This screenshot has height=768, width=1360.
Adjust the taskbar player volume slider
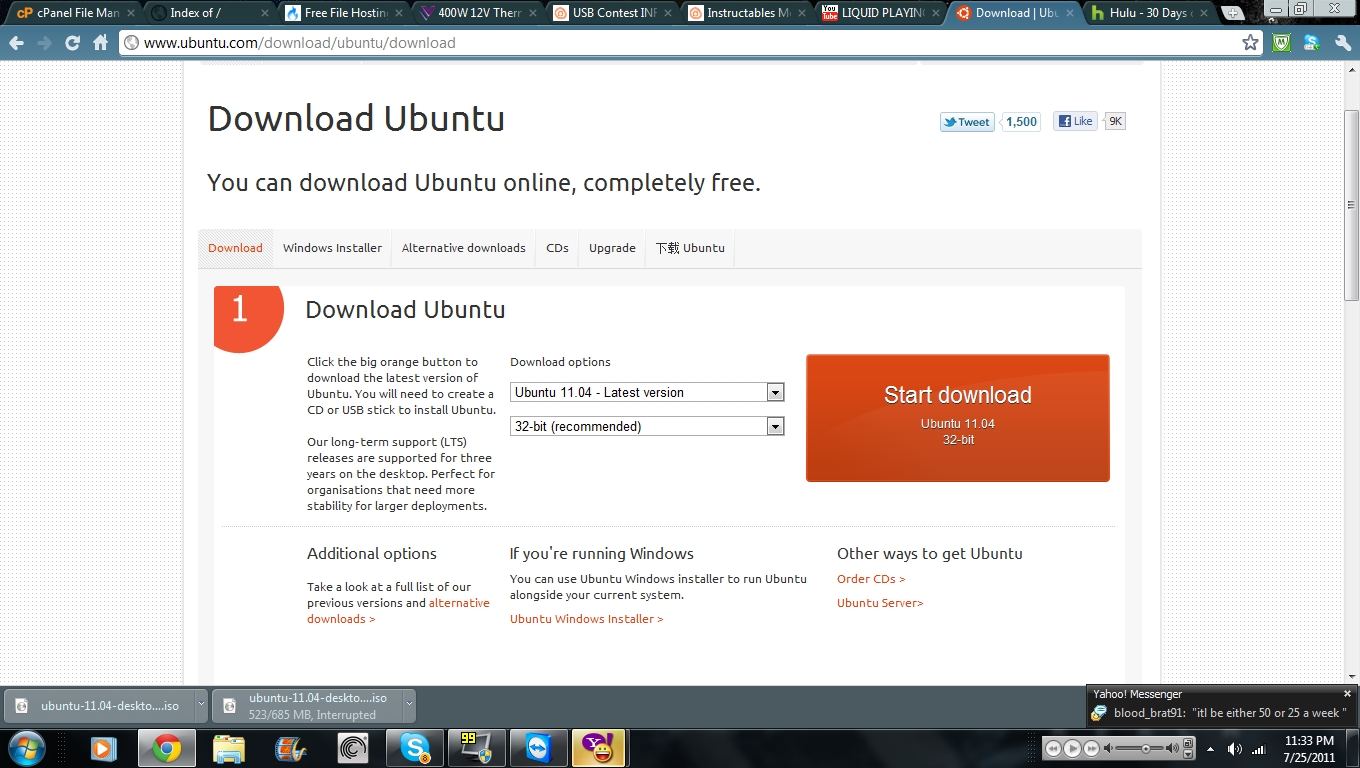click(1146, 748)
